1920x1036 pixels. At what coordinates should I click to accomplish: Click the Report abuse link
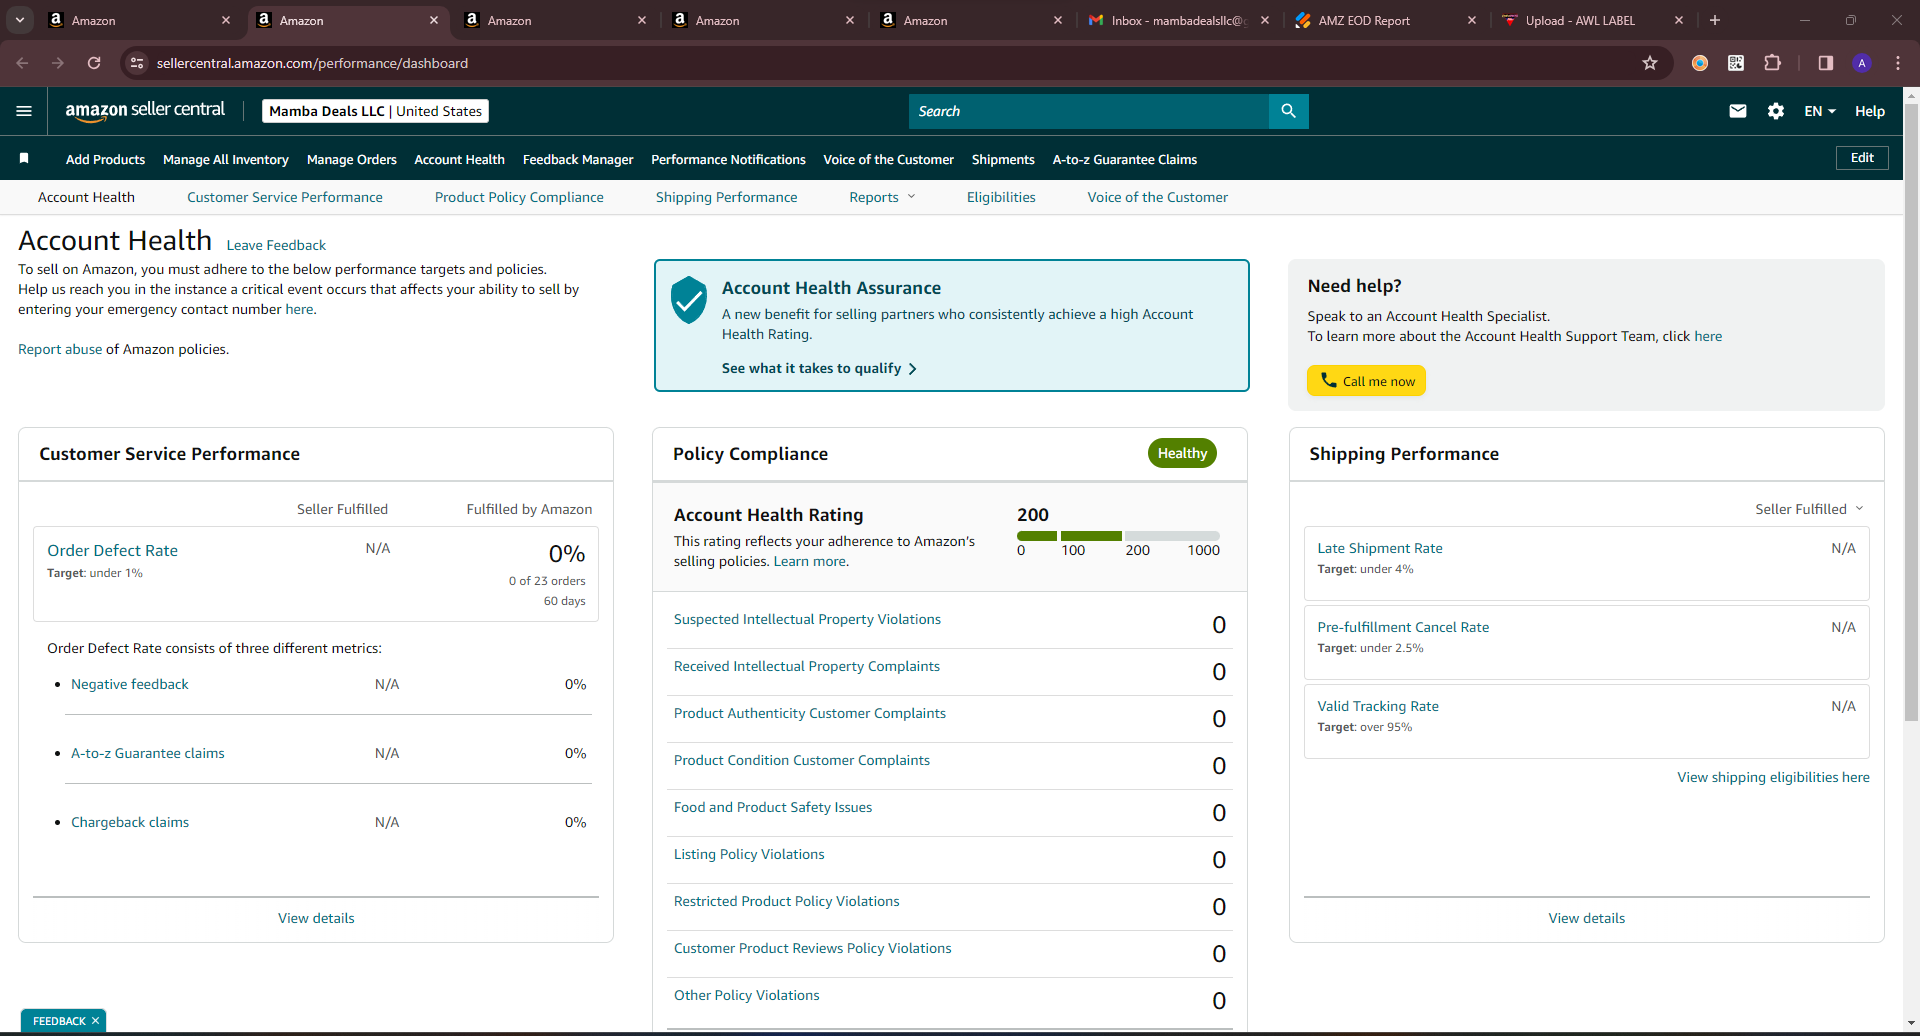[60, 349]
